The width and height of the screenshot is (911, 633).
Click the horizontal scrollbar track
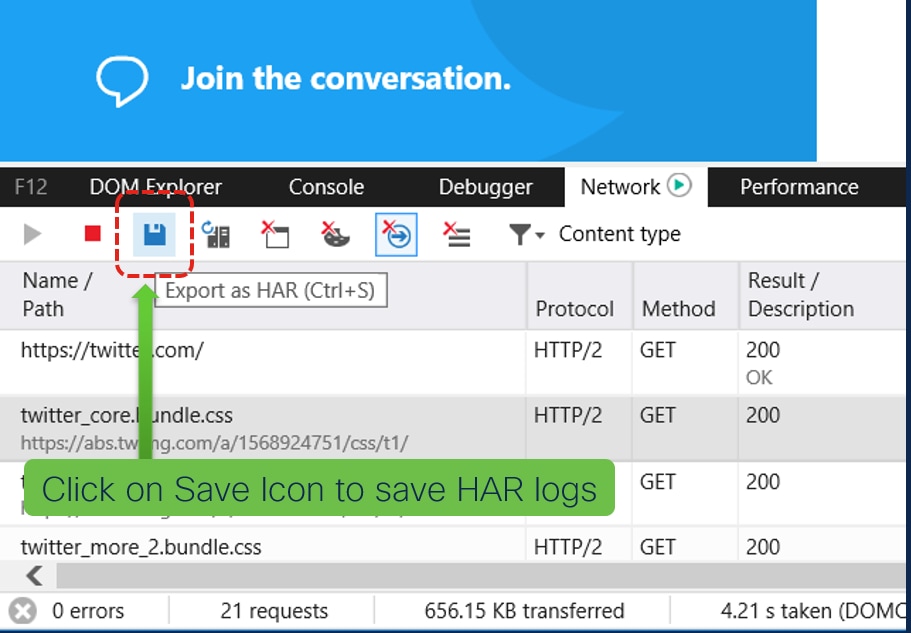(481, 576)
